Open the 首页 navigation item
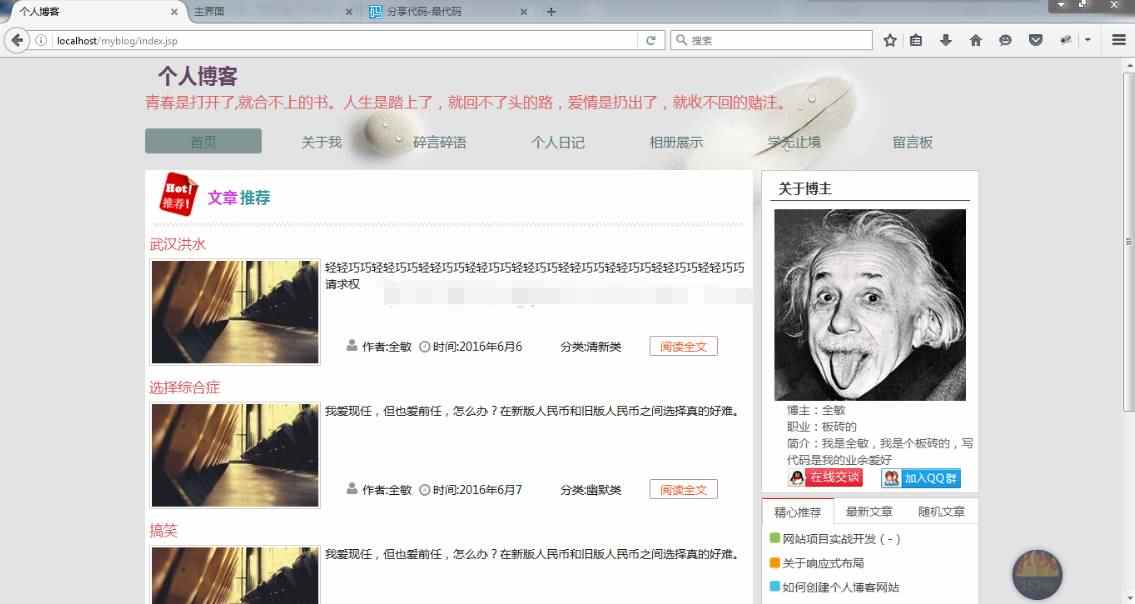This screenshot has height=604, width=1135. 203,141
